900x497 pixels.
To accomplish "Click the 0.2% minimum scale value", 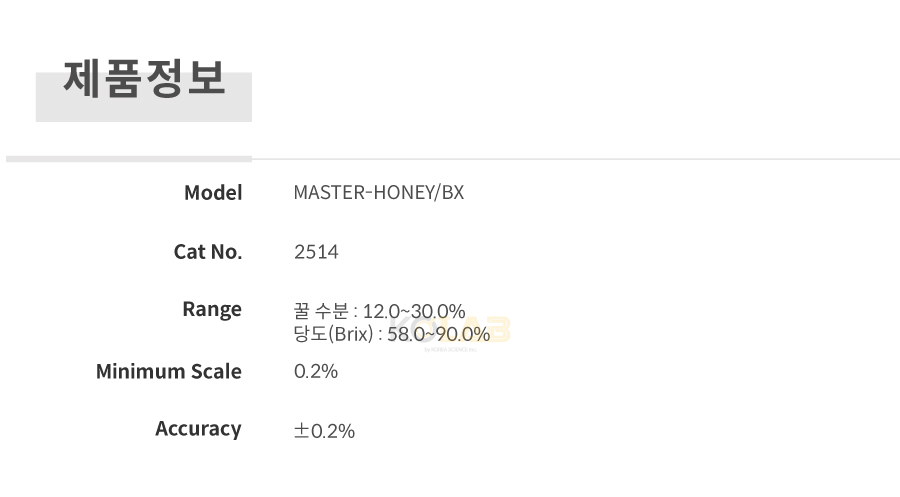I will (x=316, y=371).
